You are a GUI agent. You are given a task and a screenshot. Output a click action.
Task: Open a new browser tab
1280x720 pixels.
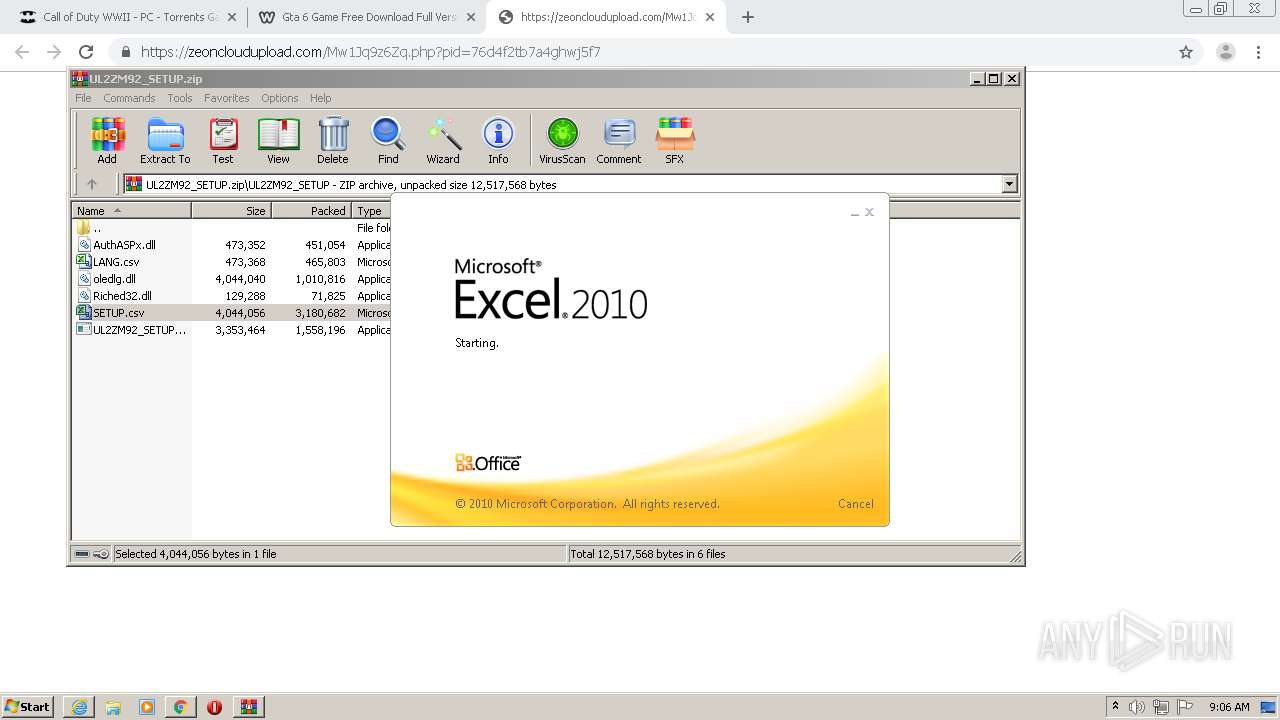(x=747, y=17)
